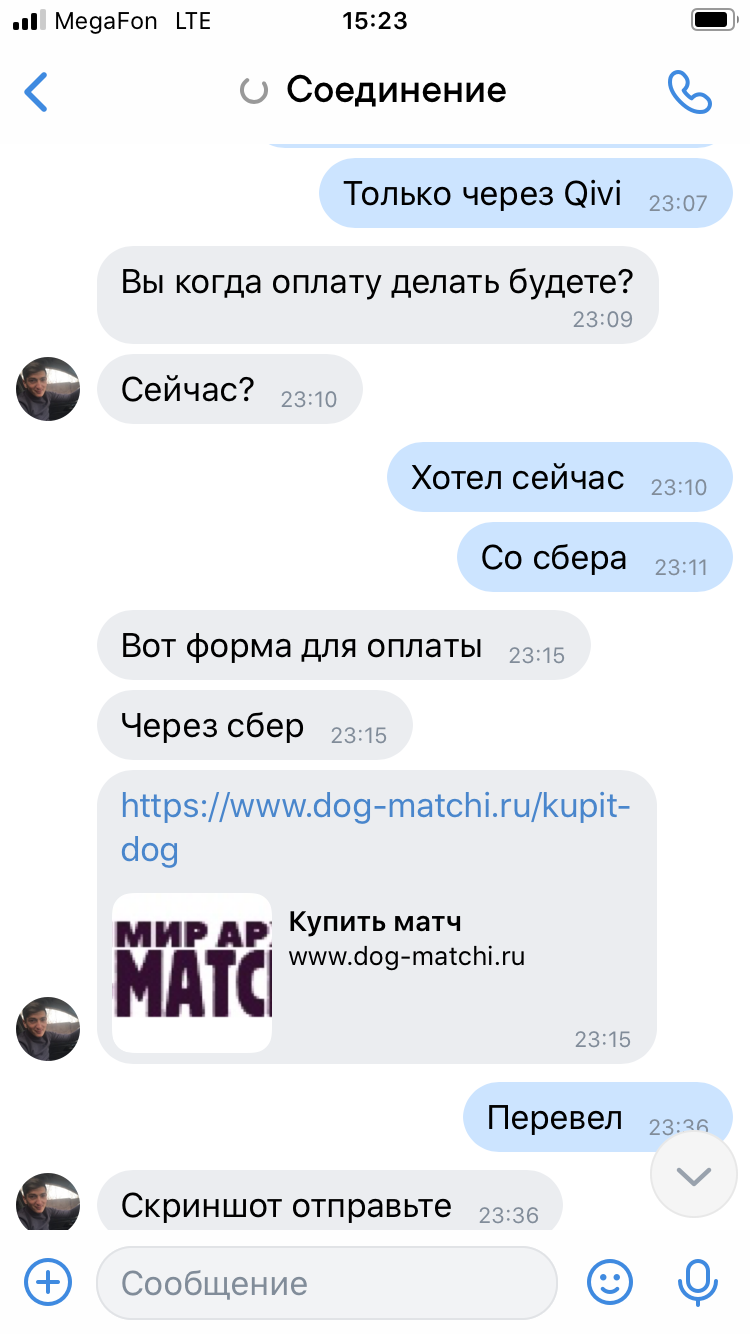
Task: Tap the 'Соединение' chat header title
Action: click(396, 90)
